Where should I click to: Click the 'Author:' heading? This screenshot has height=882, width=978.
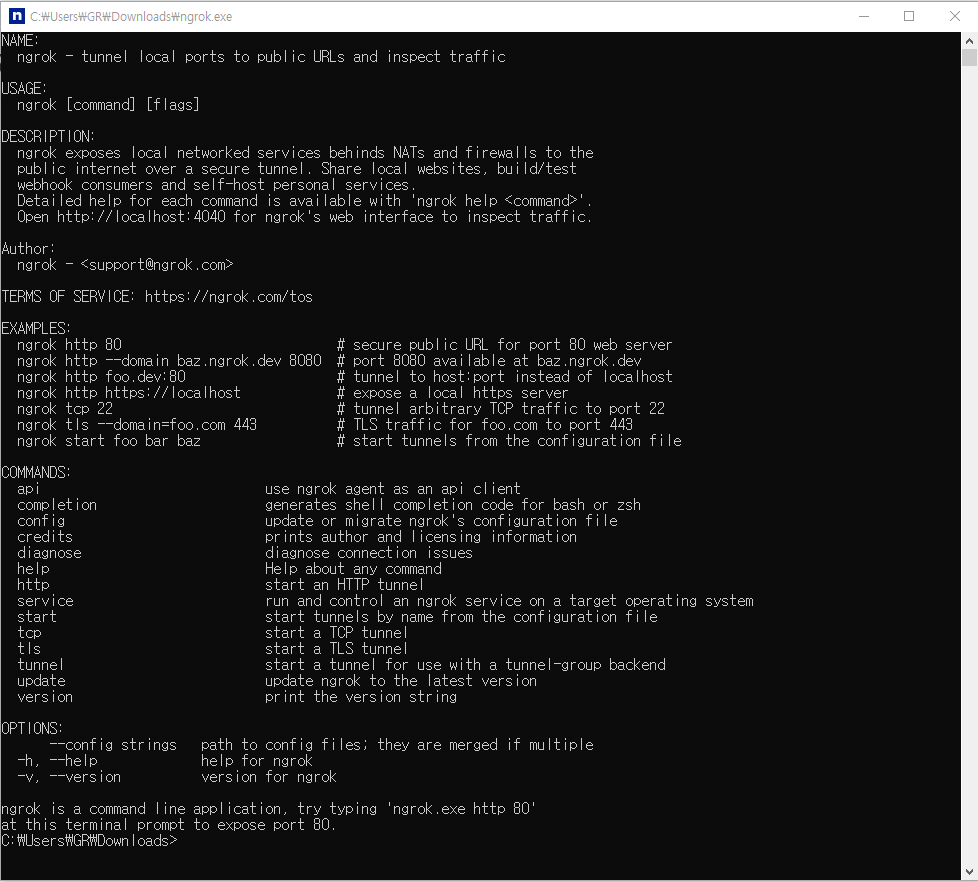click(x=28, y=249)
